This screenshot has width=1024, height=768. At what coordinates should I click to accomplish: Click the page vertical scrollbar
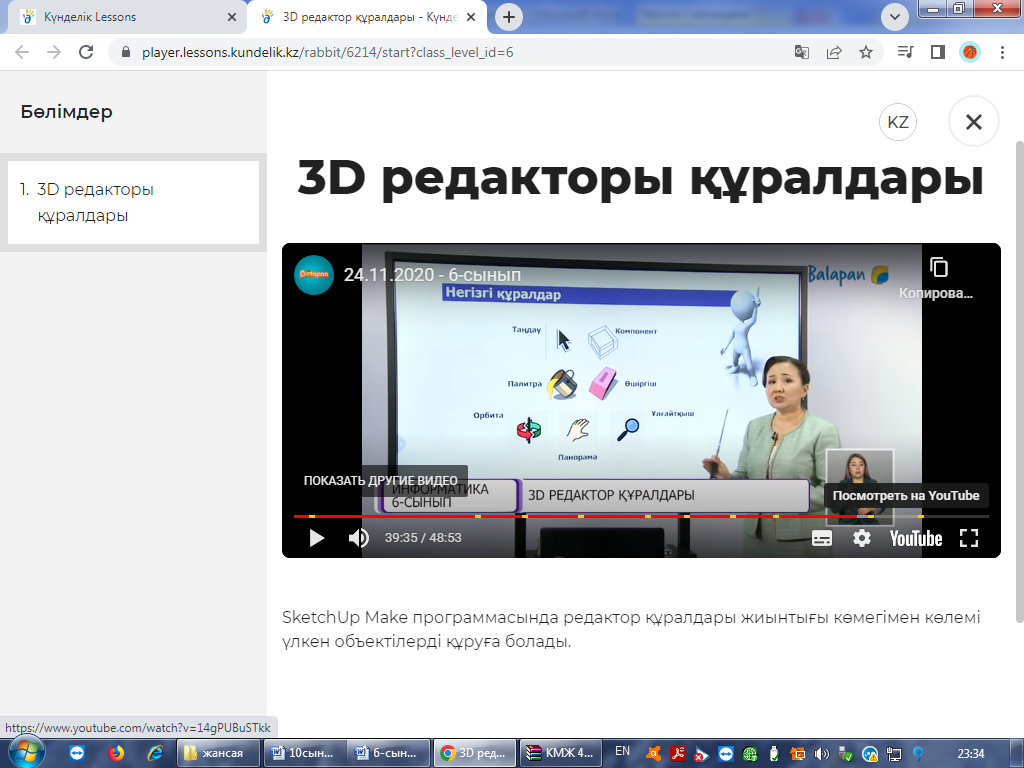tap(1019, 381)
